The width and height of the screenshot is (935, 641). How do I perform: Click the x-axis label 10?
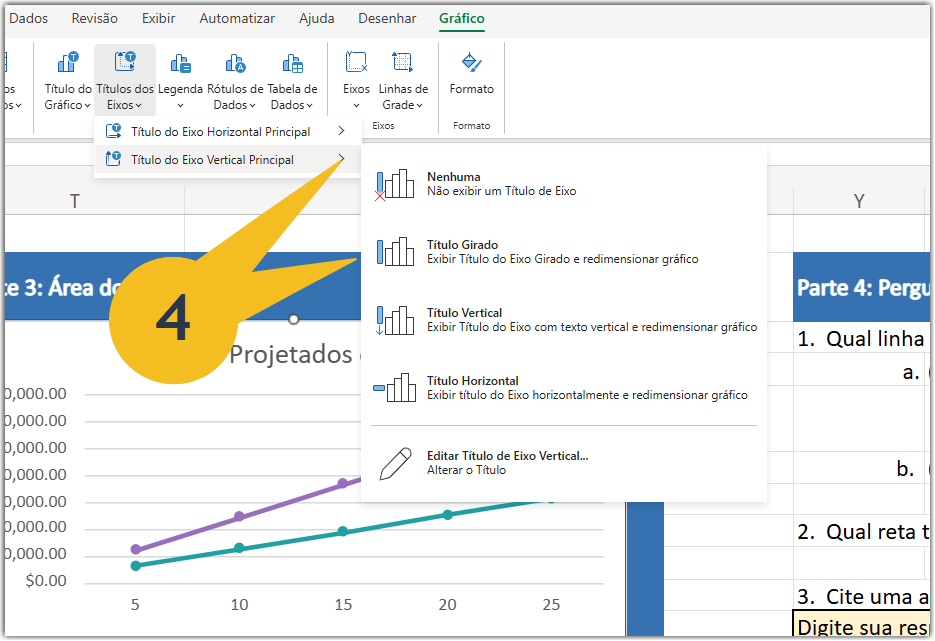(239, 605)
